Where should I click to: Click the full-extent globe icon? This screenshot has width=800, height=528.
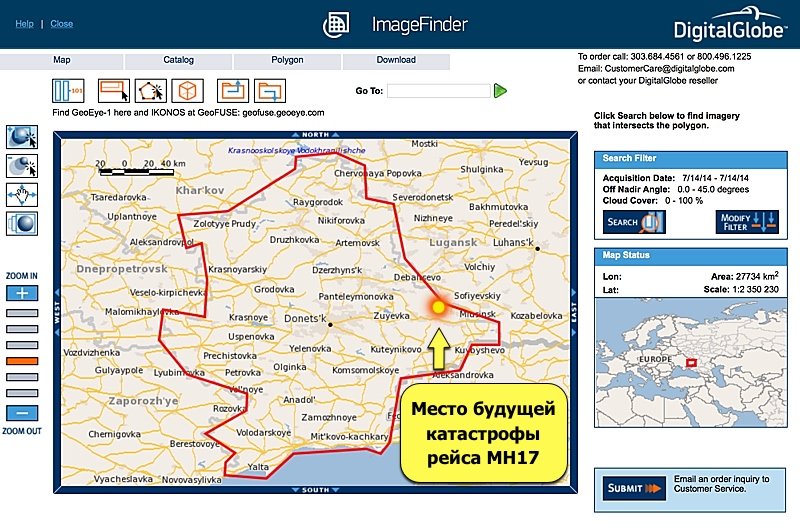pyautogui.click(x=22, y=223)
